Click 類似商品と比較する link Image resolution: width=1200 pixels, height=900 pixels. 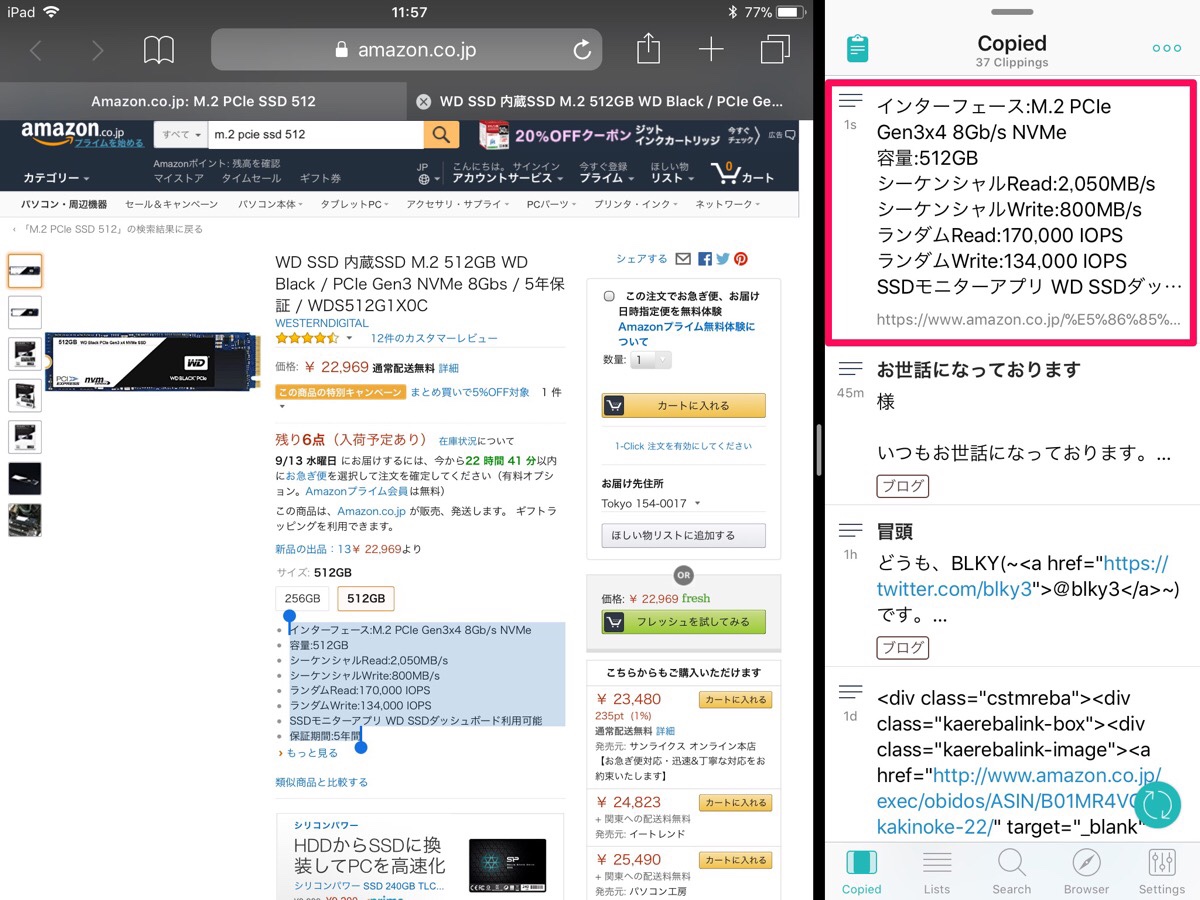321,782
